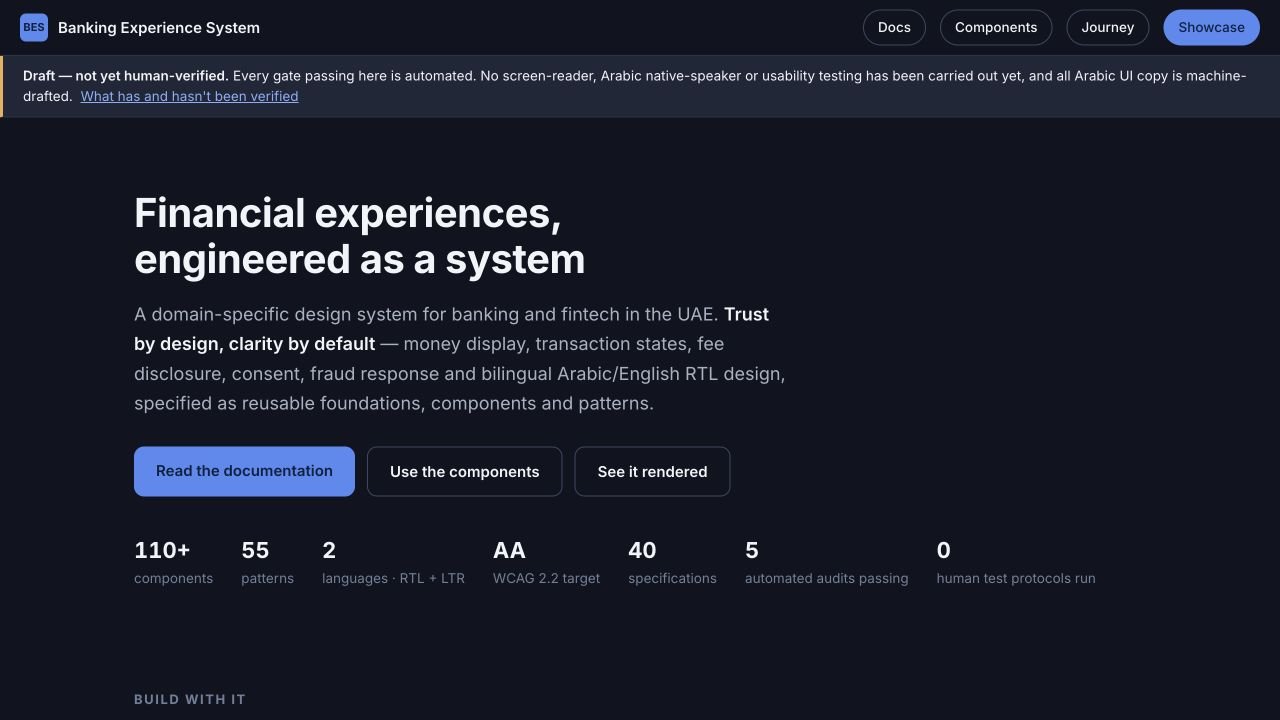Viewport: 1280px width, 720px height.
Task: Click the 'BUILD WITH IT' section heading
Action: click(190, 699)
